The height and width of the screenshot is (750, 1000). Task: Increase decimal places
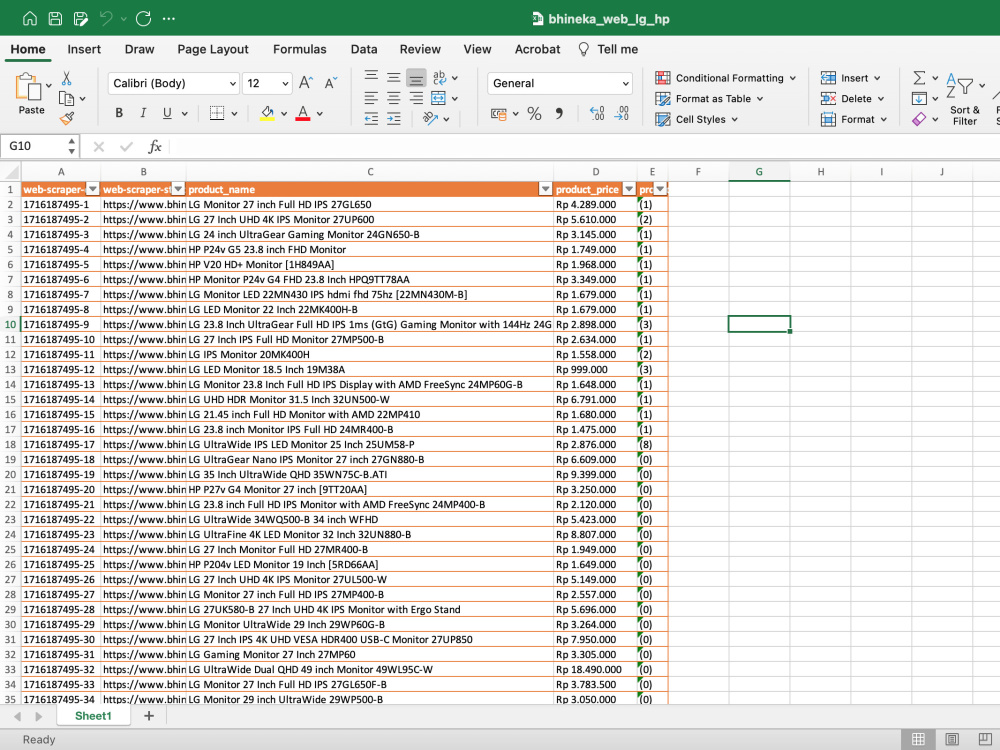597,114
